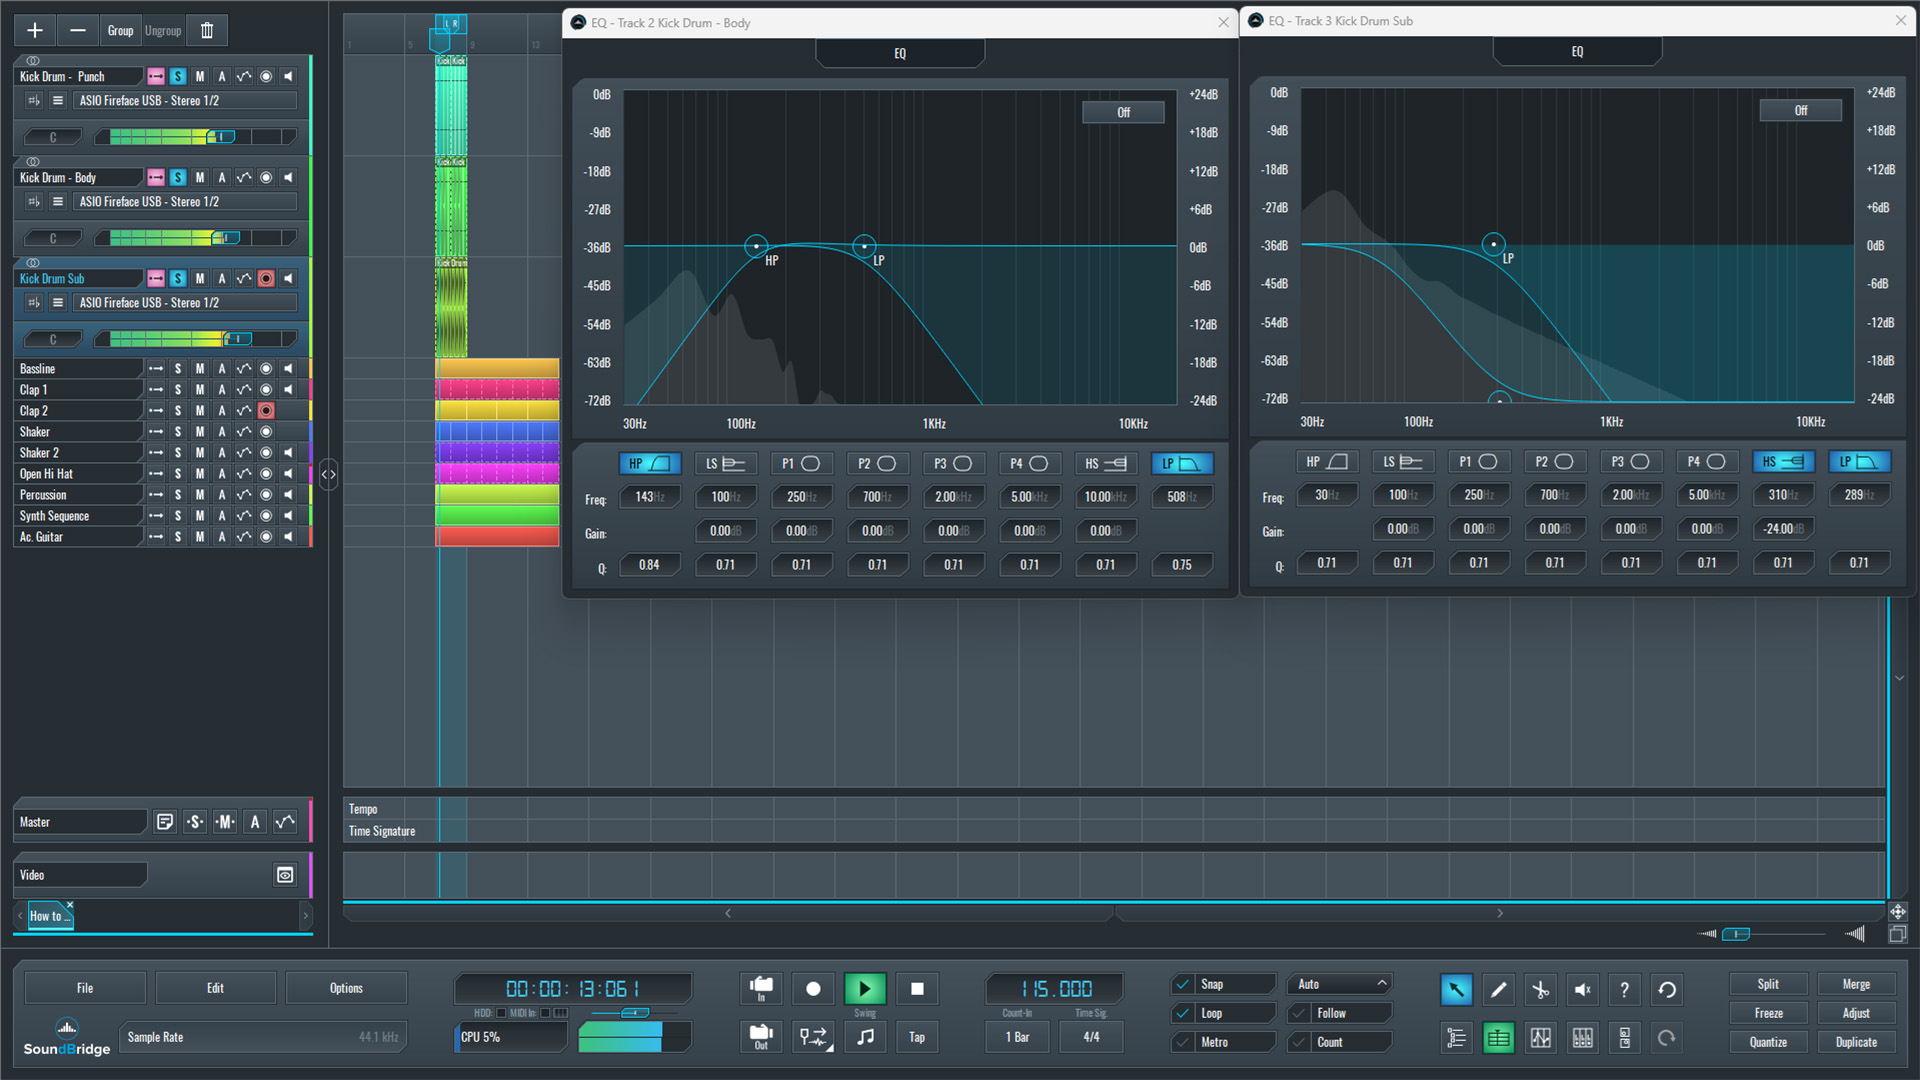
Task: Toggle the track list collapse handle
Action: (328, 475)
